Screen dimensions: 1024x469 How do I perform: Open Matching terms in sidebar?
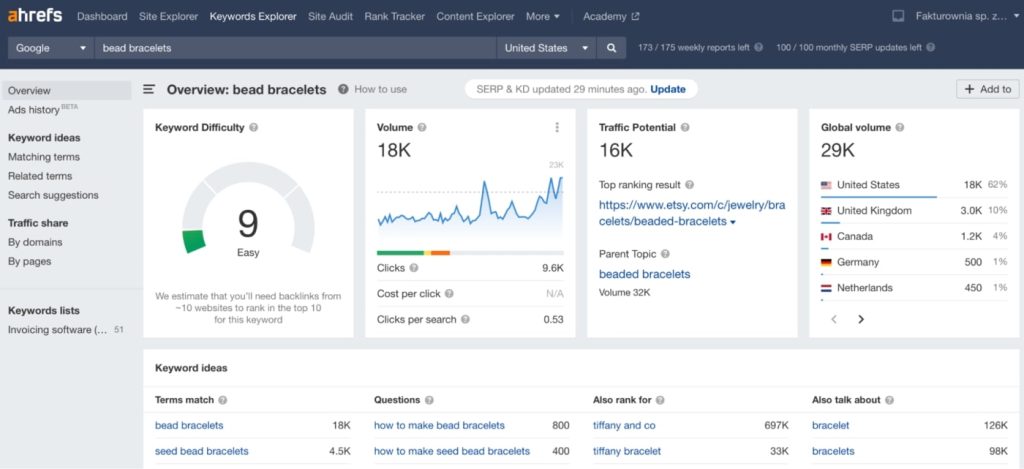pyautogui.click(x=44, y=157)
